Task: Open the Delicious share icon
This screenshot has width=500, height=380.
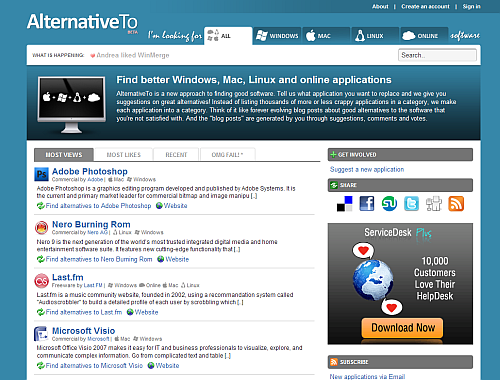Action: tap(344, 204)
